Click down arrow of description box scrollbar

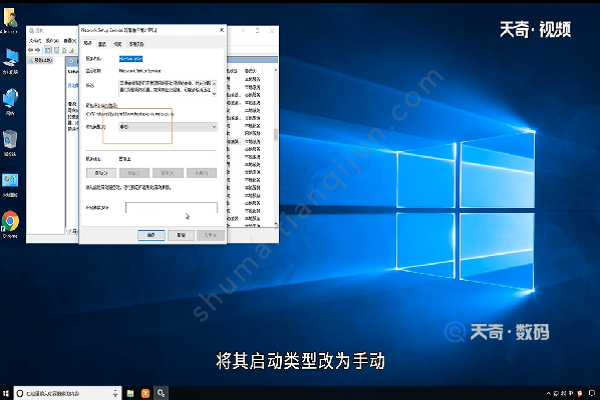pyautogui.click(x=214, y=93)
